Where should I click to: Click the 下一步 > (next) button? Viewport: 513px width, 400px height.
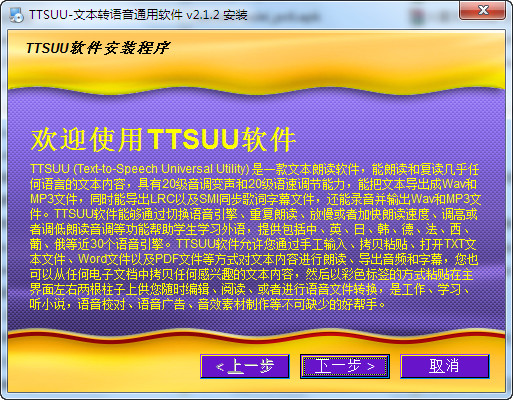pos(345,366)
